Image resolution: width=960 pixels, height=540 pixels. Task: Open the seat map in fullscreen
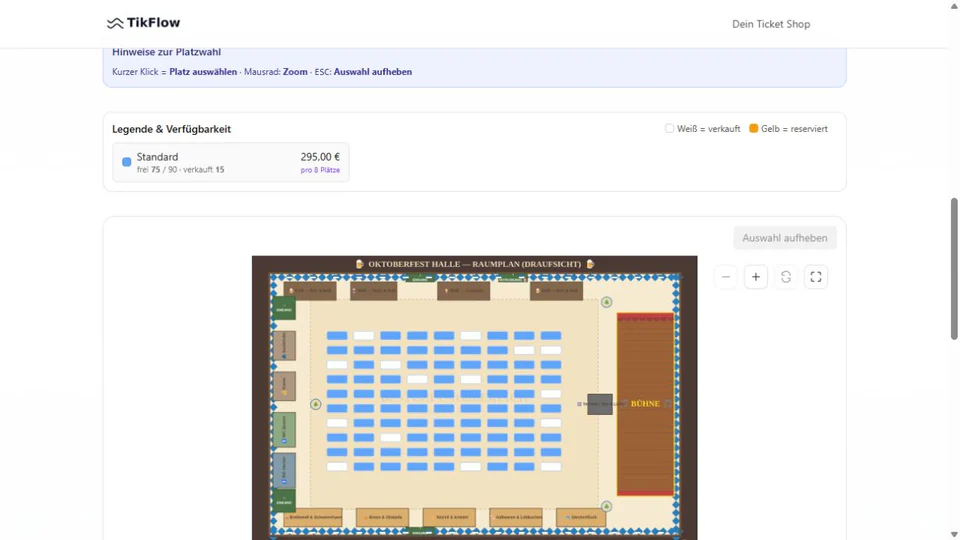point(816,277)
